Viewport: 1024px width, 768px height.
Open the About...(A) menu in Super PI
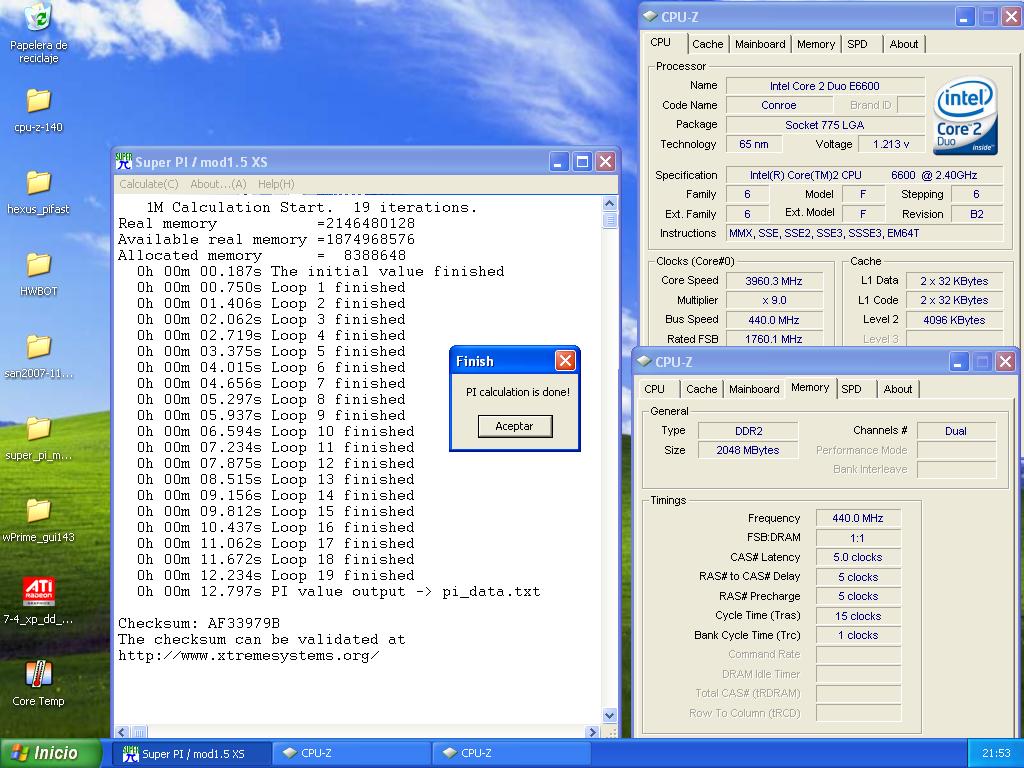coord(218,184)
